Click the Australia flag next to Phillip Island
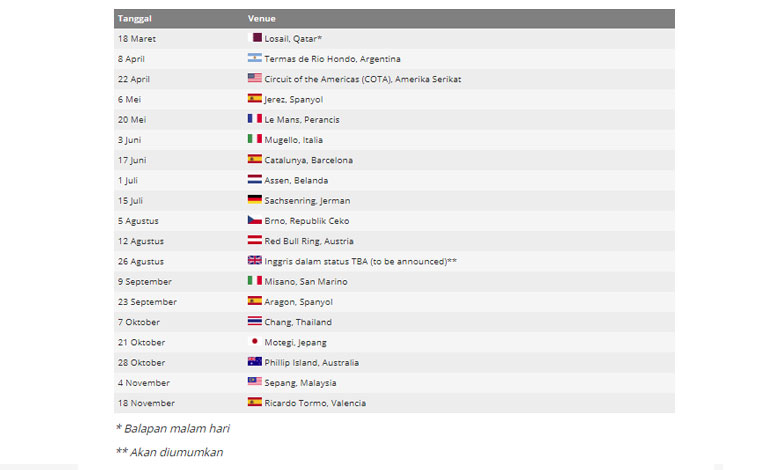780x470 pixels. tap(255, 362)
